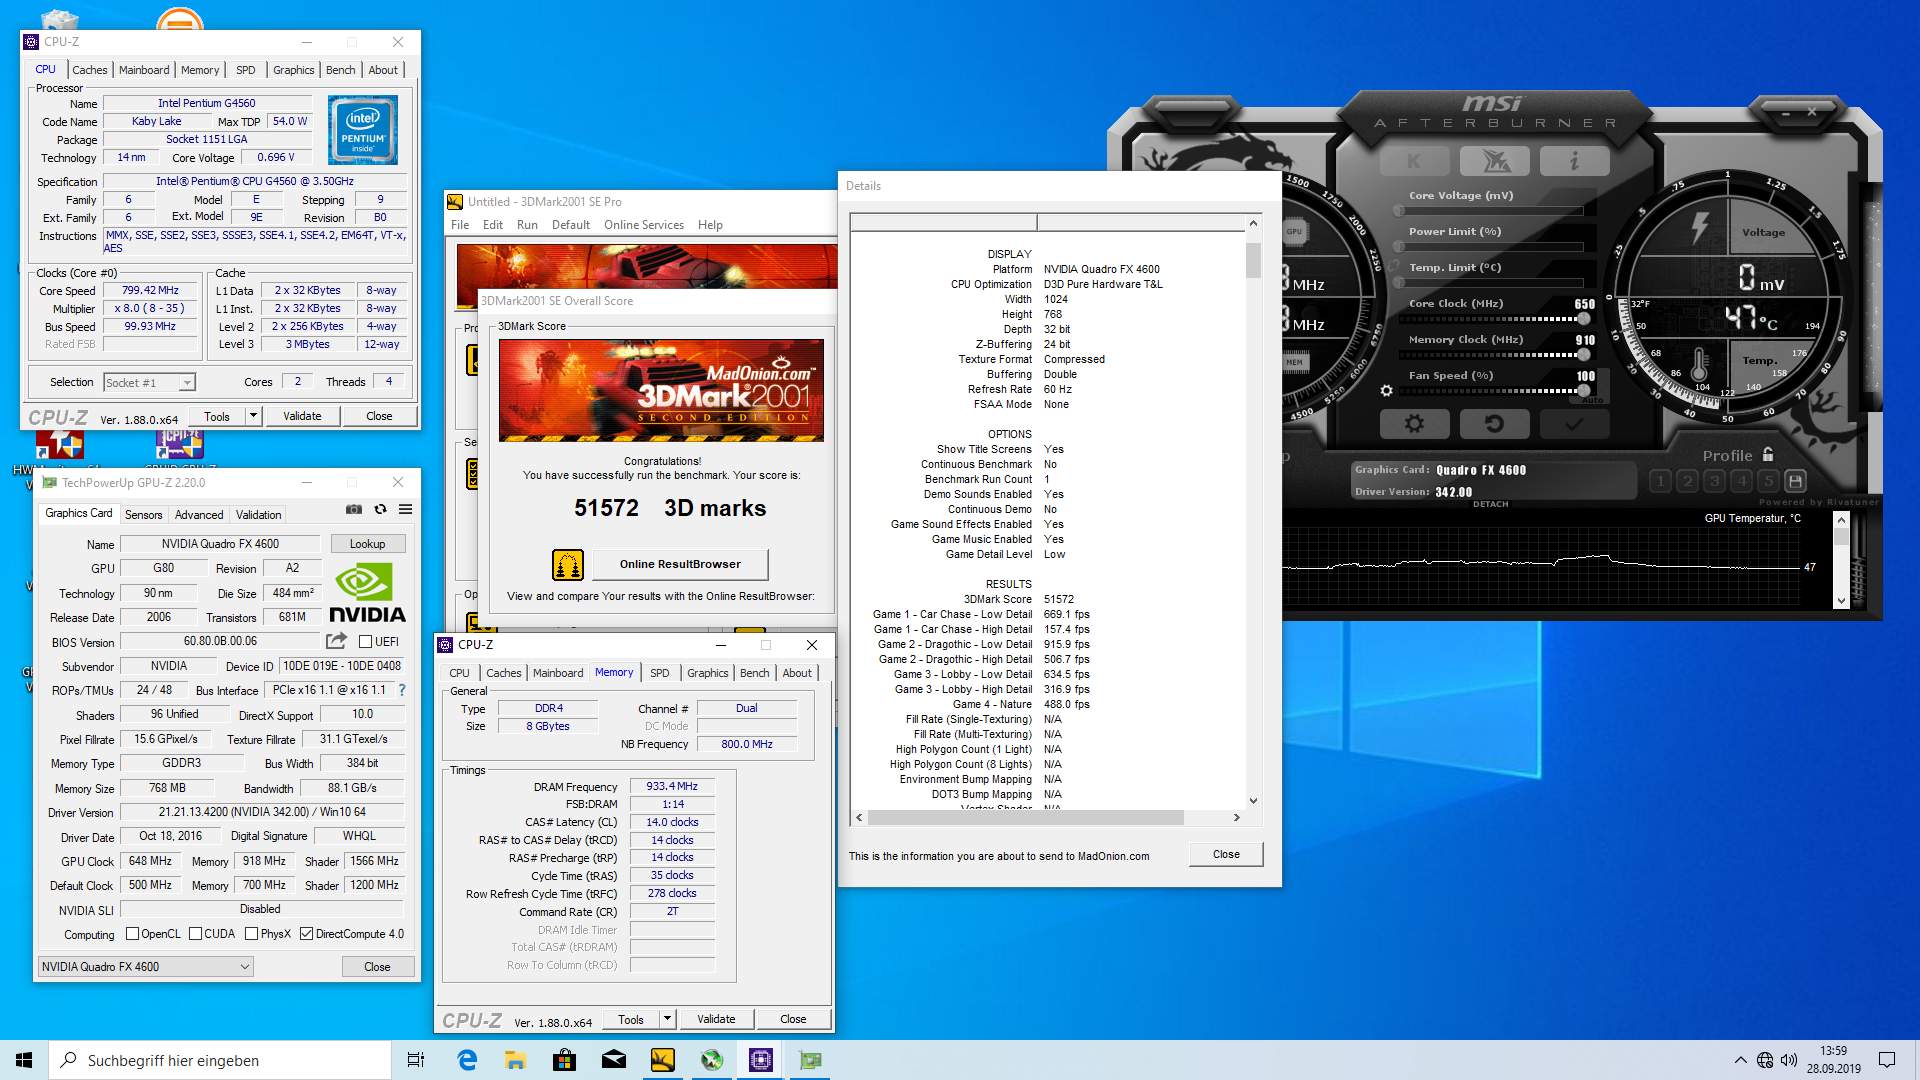Click the Online ResultBrowser button

click(x=680, y=564)
